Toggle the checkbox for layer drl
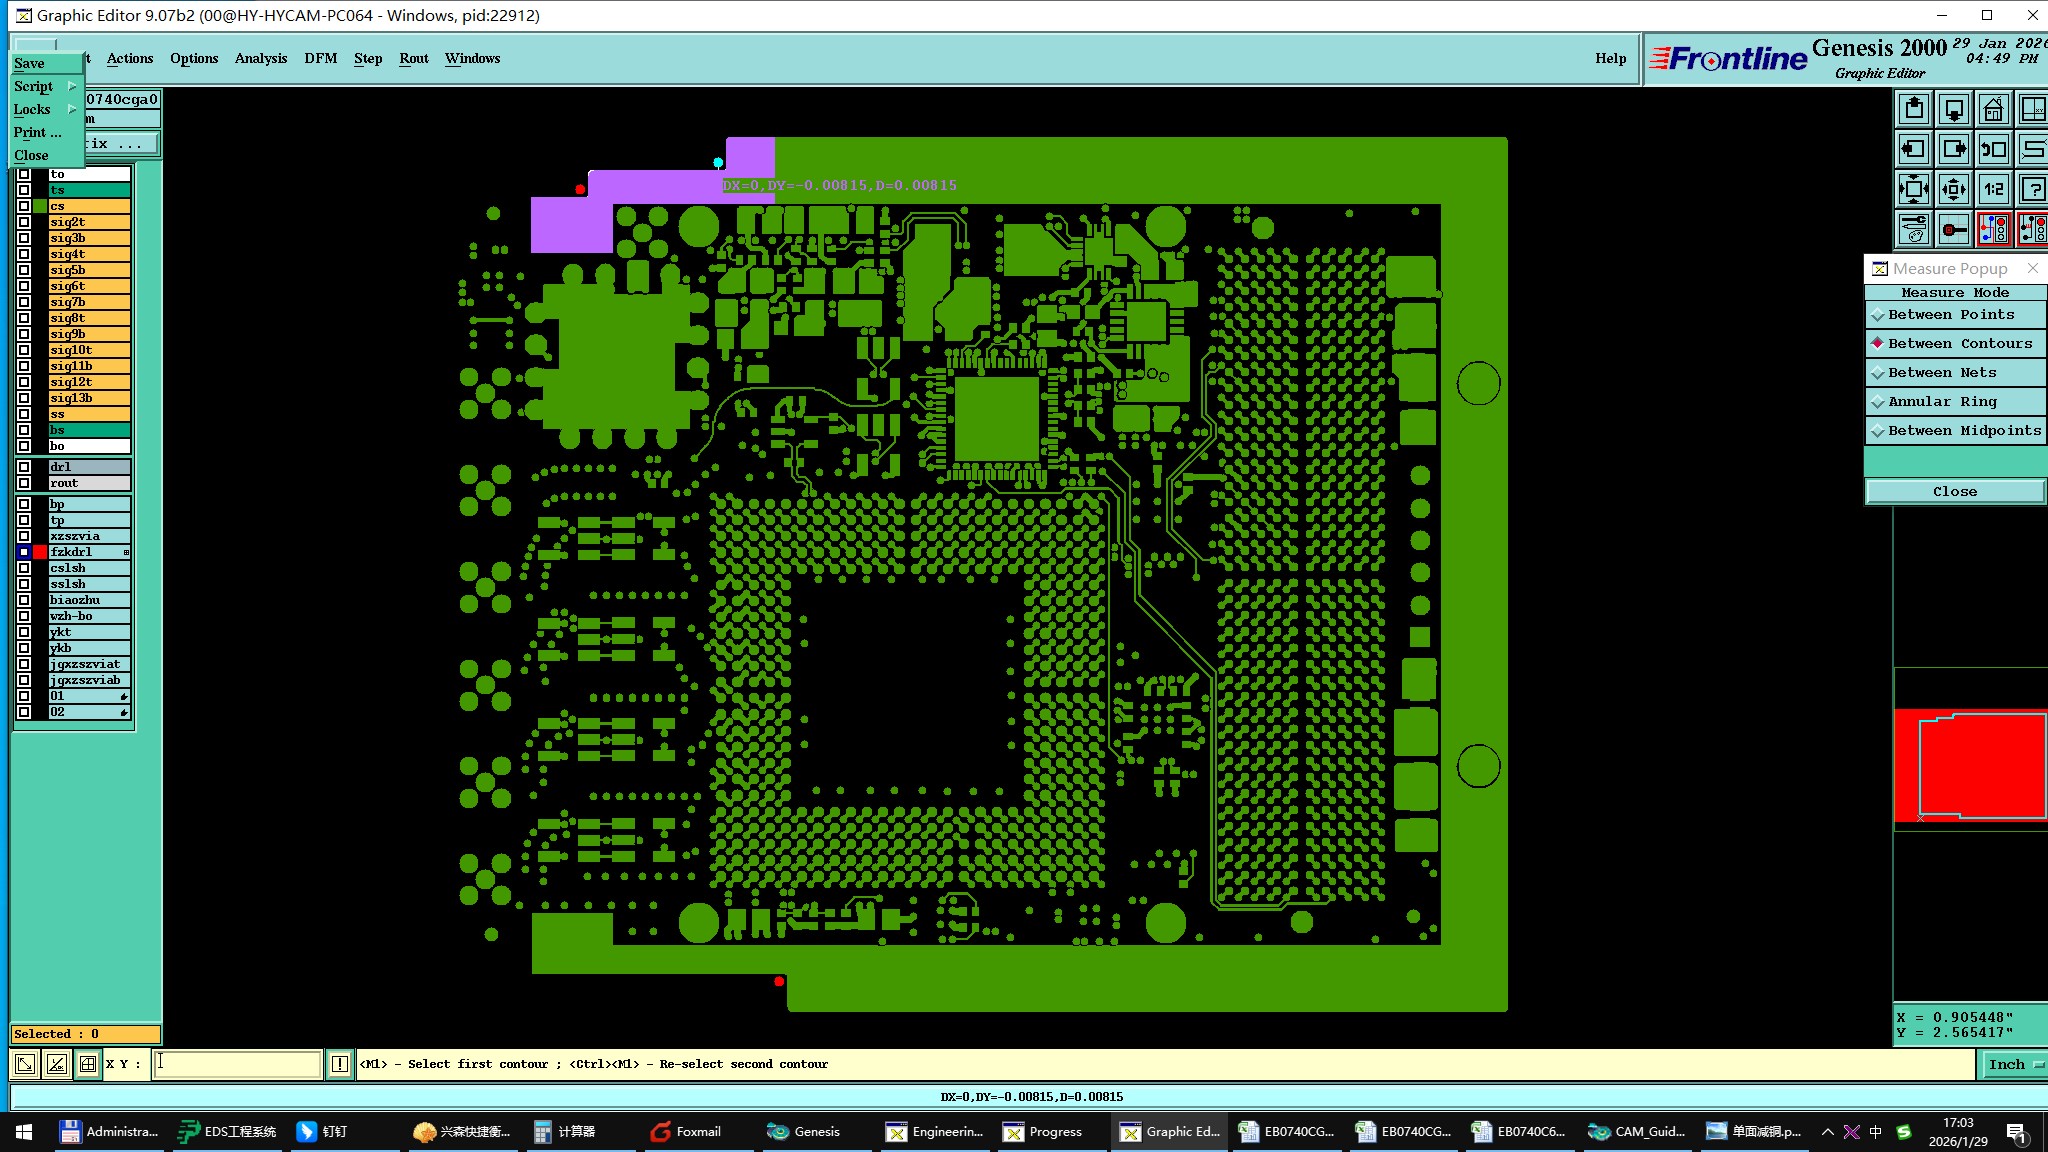Image resolution: width=2048 pixels, height=1152 pixels. click(x=24, y=467)
